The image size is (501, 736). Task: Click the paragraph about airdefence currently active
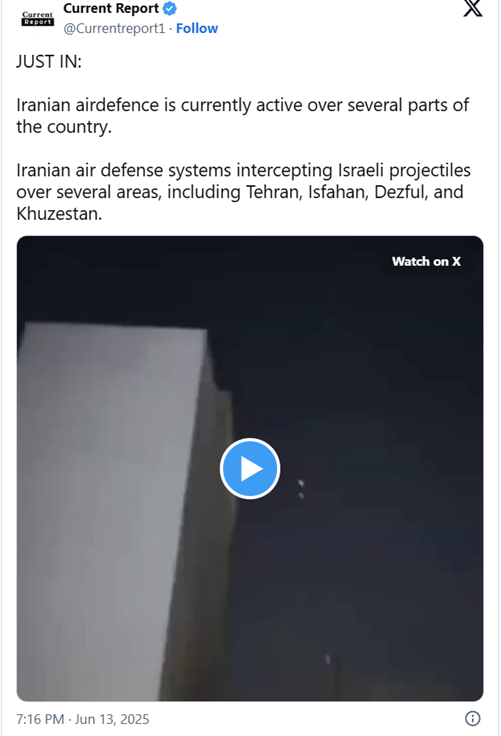tap(243, 116)
